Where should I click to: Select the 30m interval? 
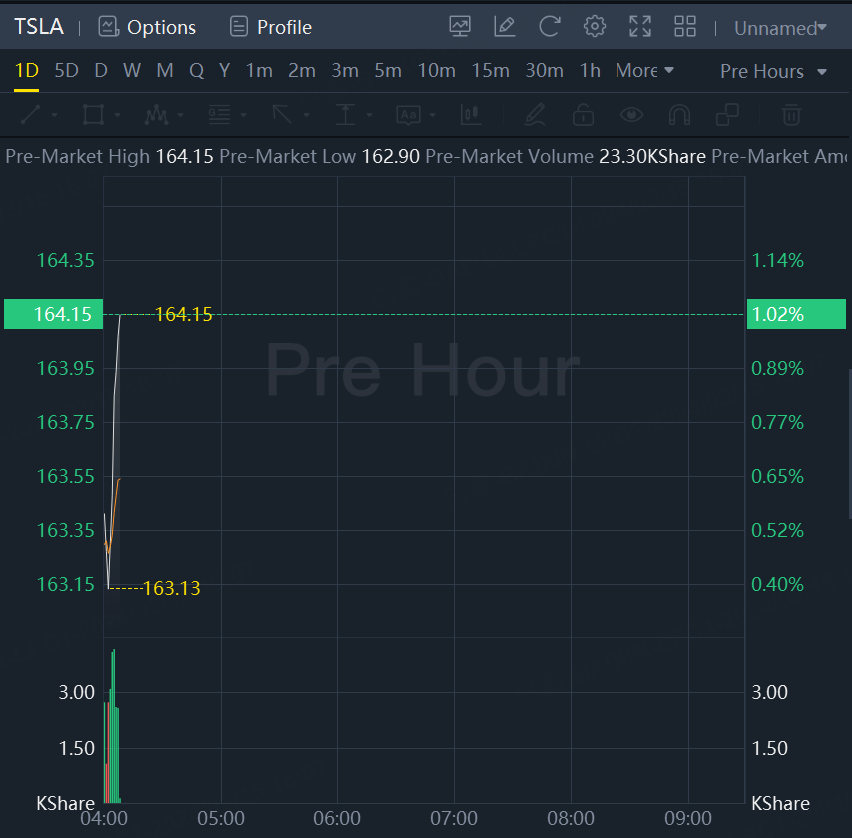point(544,71)
